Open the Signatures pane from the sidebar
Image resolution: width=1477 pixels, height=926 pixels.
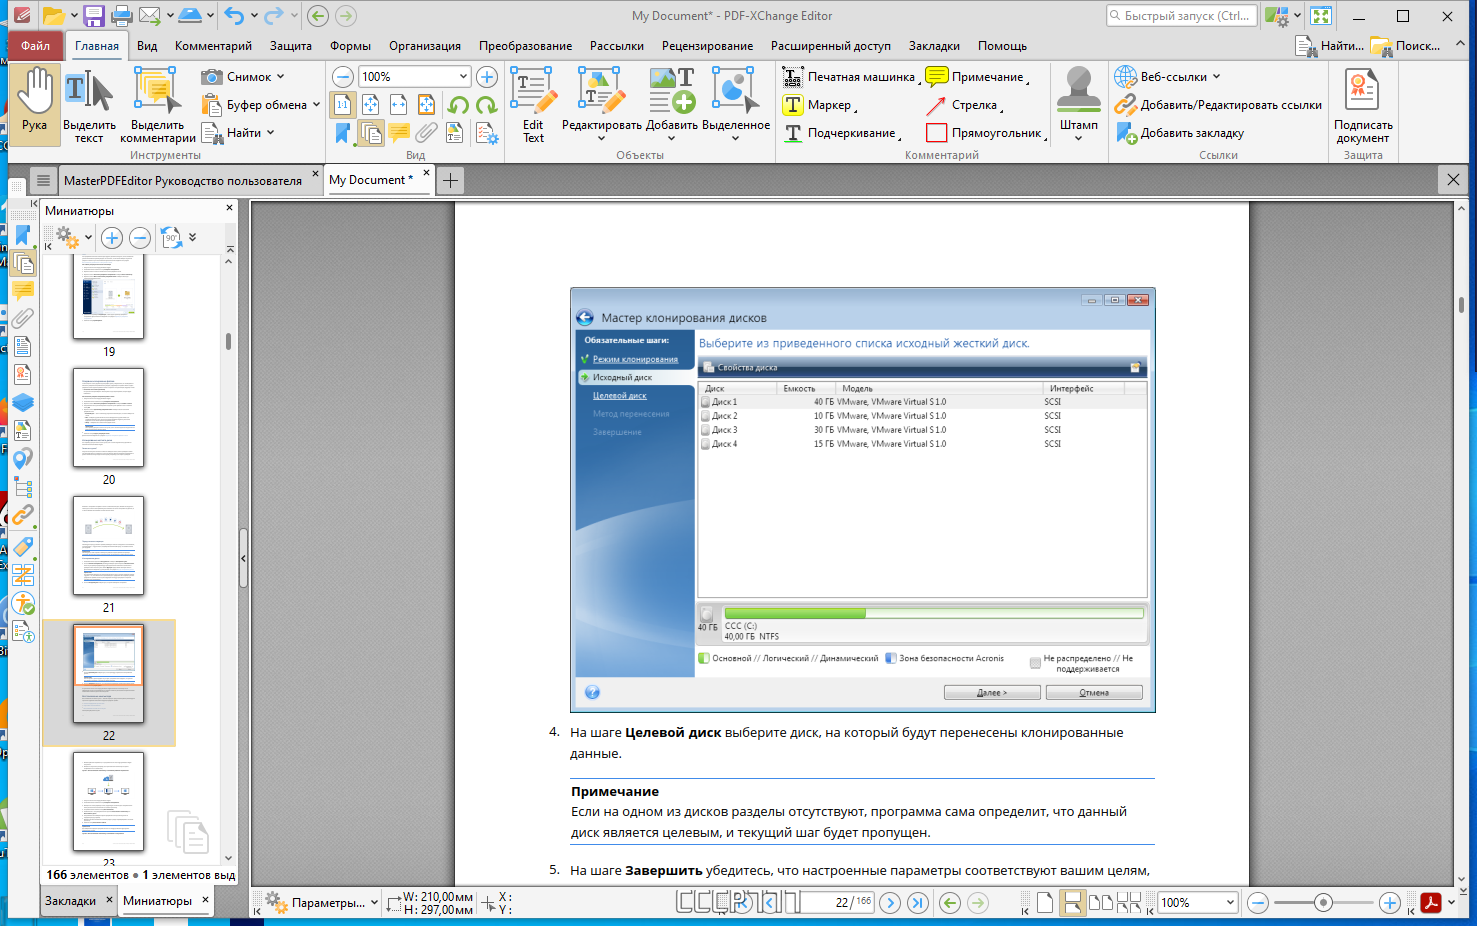coord(22,375)
